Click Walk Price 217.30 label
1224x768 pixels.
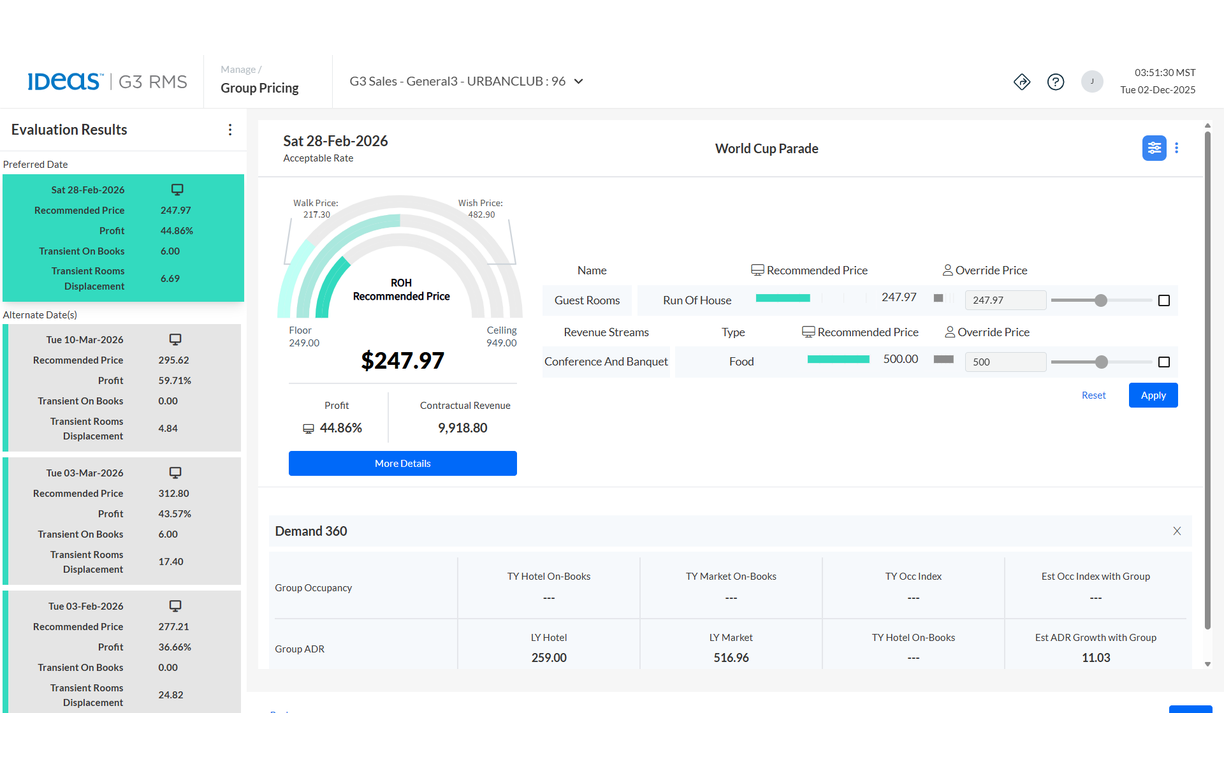click(317, 209)
